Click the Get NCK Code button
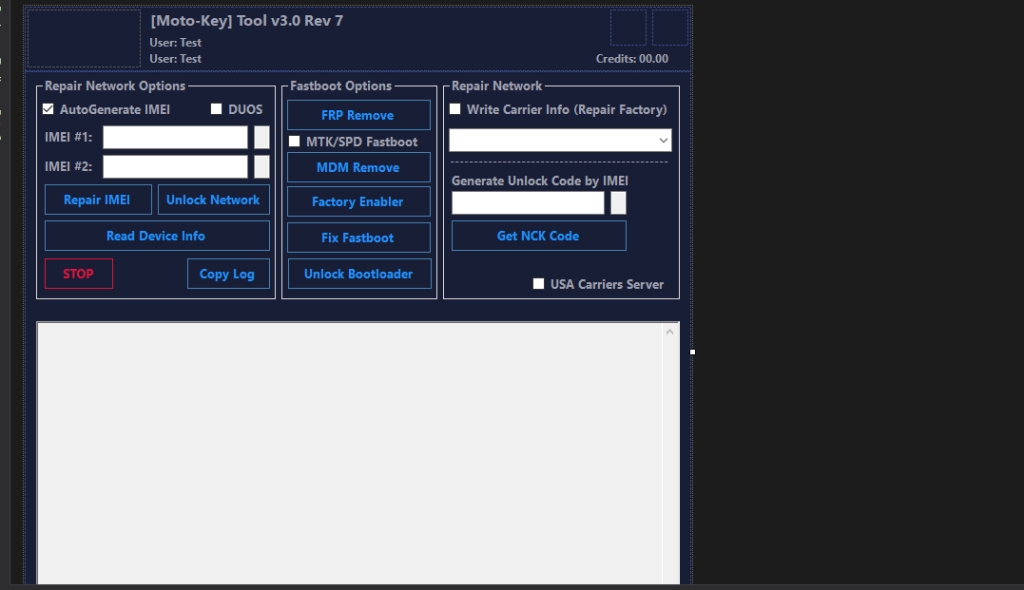Image resolution: width=1024 pixels, height=590 pixels. pos(538,236)
